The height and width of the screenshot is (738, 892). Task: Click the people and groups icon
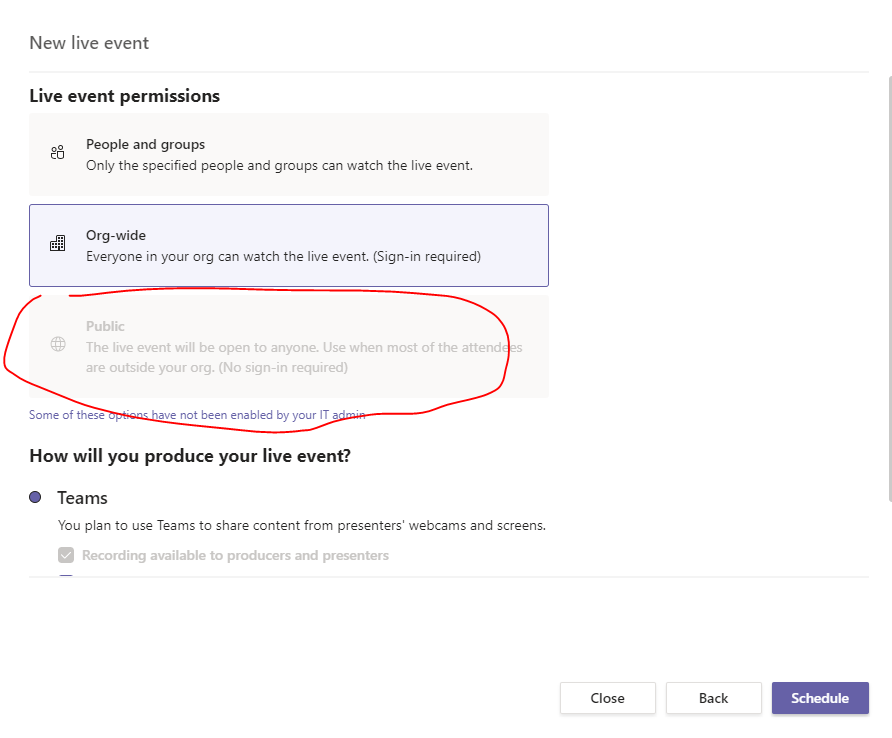(57, 153)
